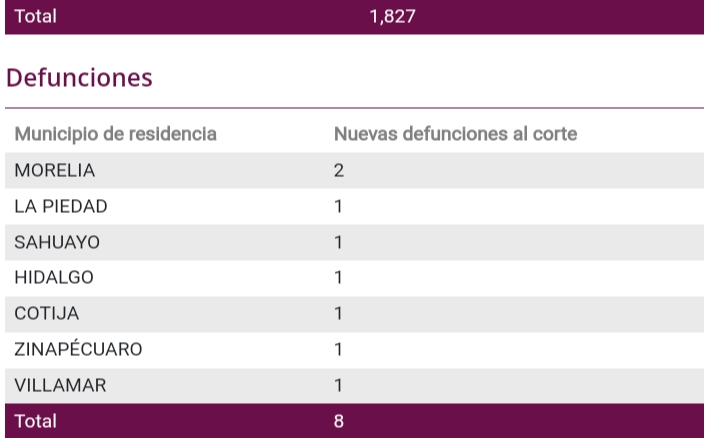Click the Defunciones section heading

pyautogui.click(x=79, y=77)
